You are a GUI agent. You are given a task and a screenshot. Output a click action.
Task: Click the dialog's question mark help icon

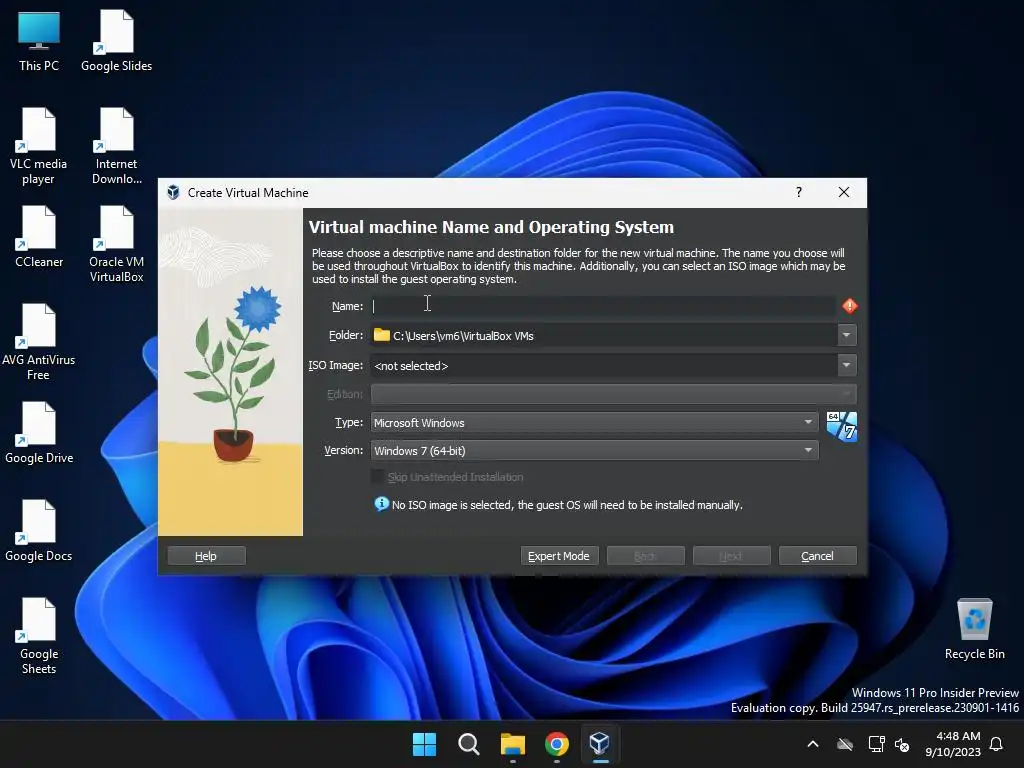click(x=799, y=192)
